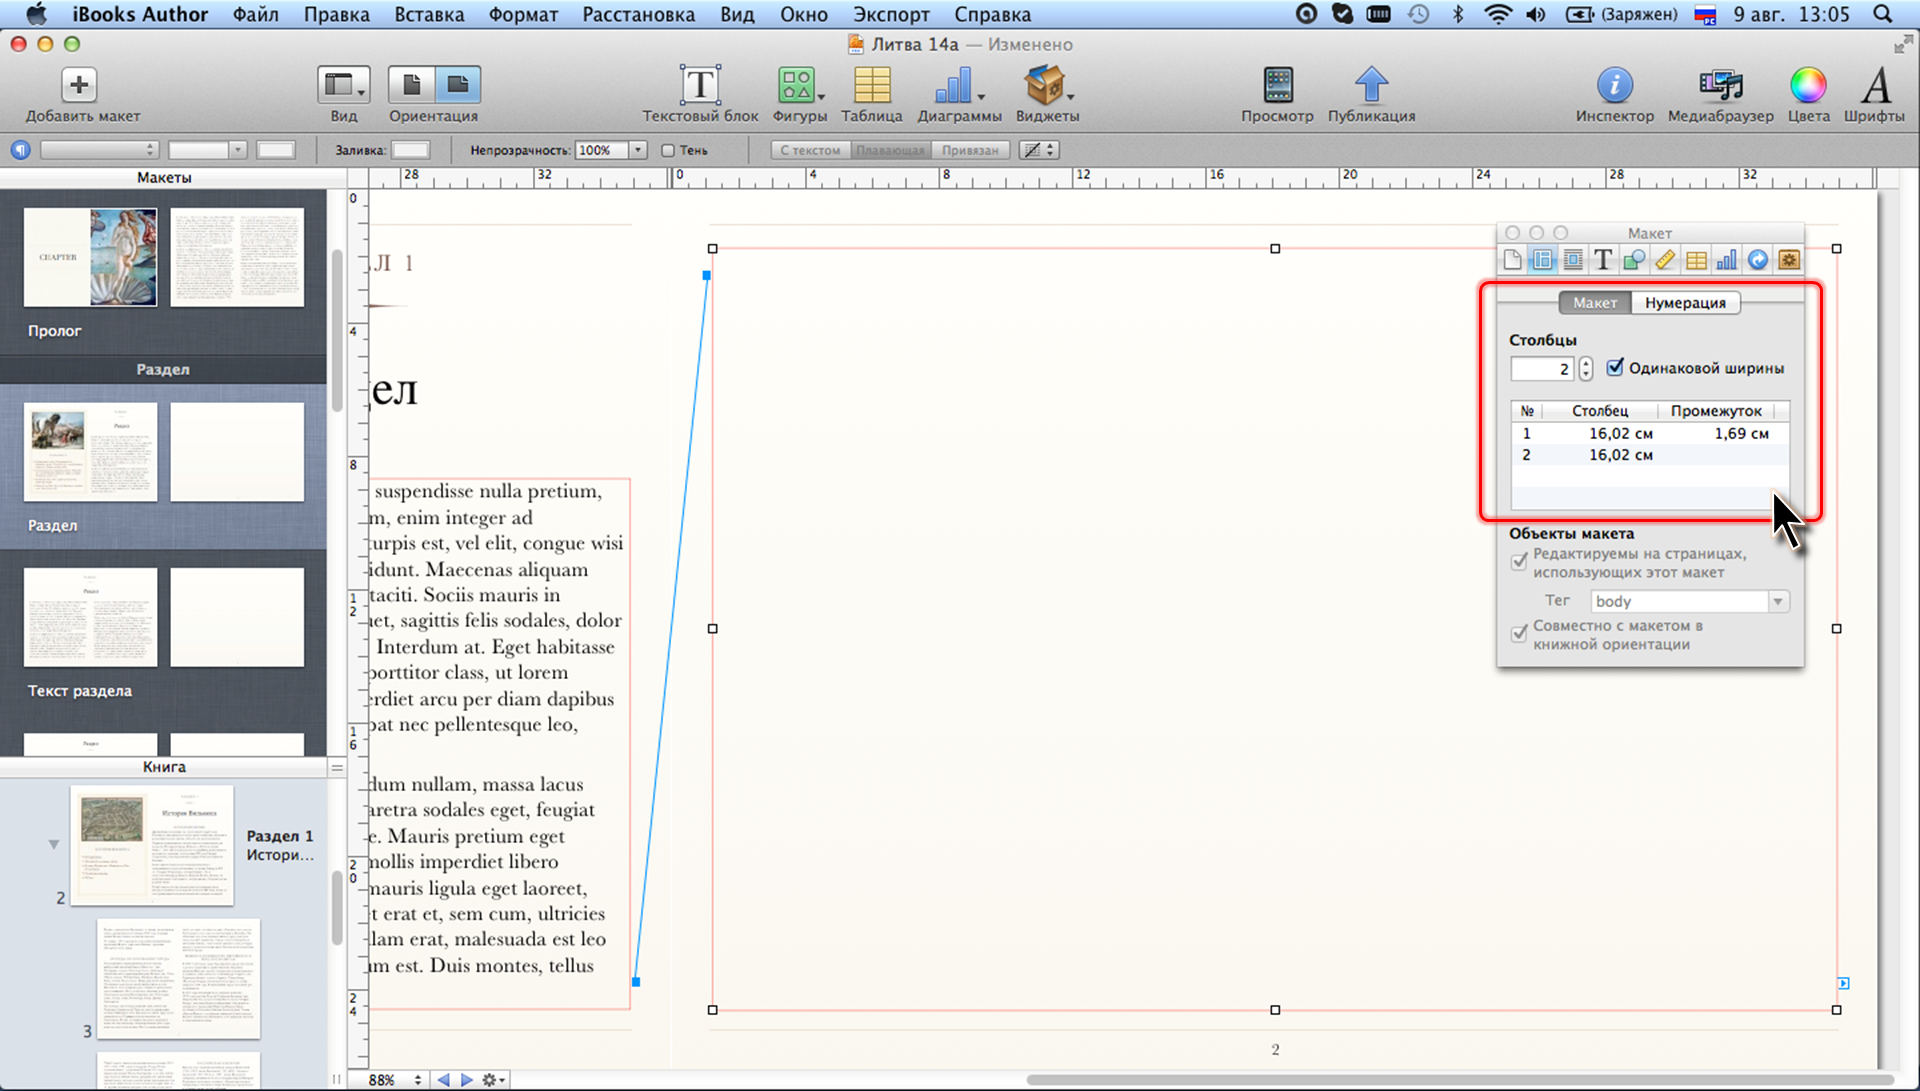Select Hyperlink inspector arrow icon
Image resolution: width=1920 pixels, height=1091 pixels.
[x=1758, y=260]
